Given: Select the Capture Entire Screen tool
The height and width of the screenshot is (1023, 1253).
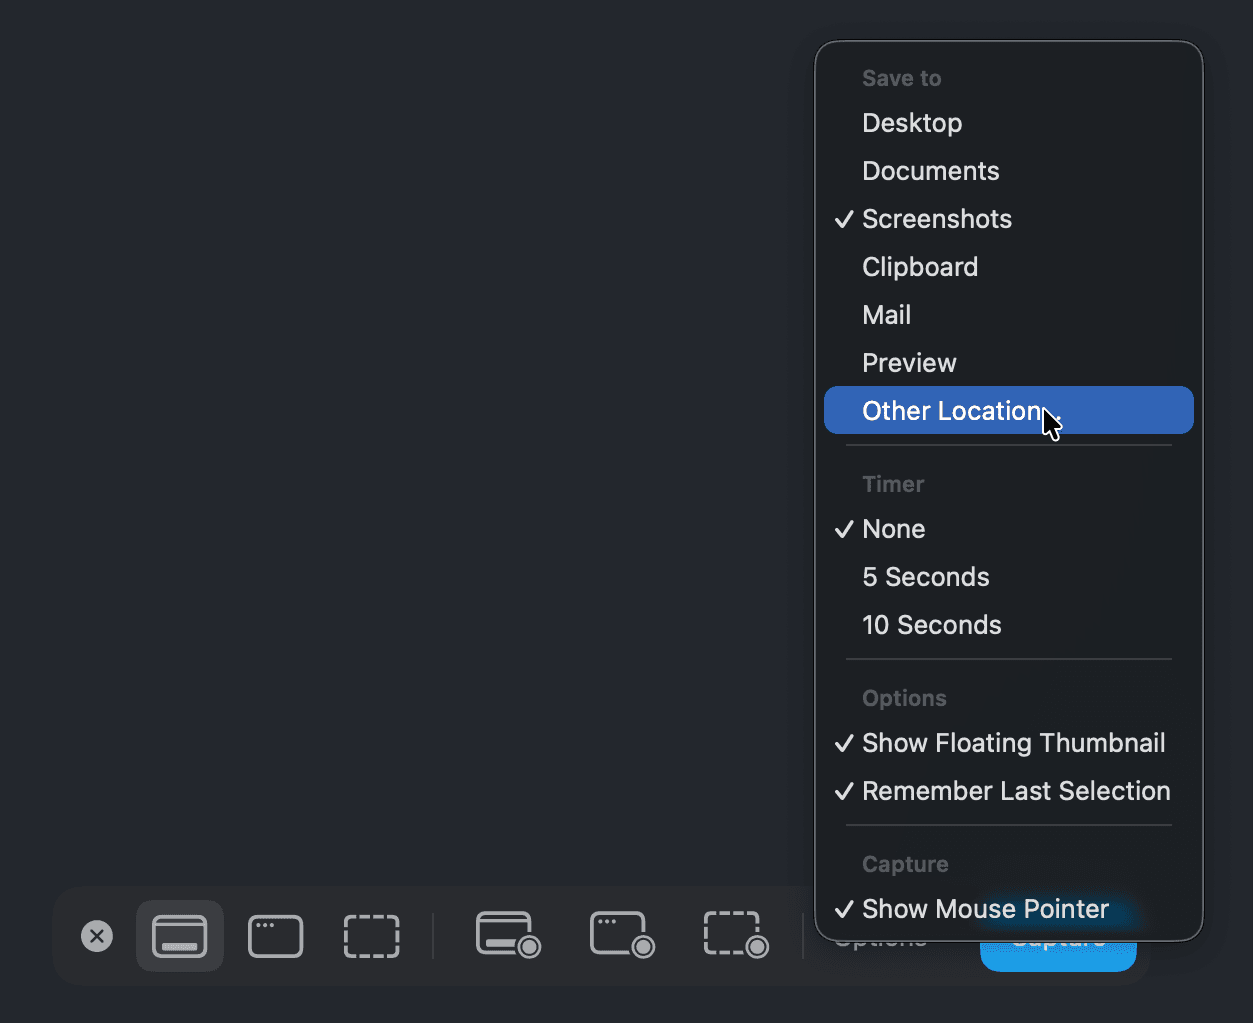Looking at the screenshot, I should (x=180, y=936).
